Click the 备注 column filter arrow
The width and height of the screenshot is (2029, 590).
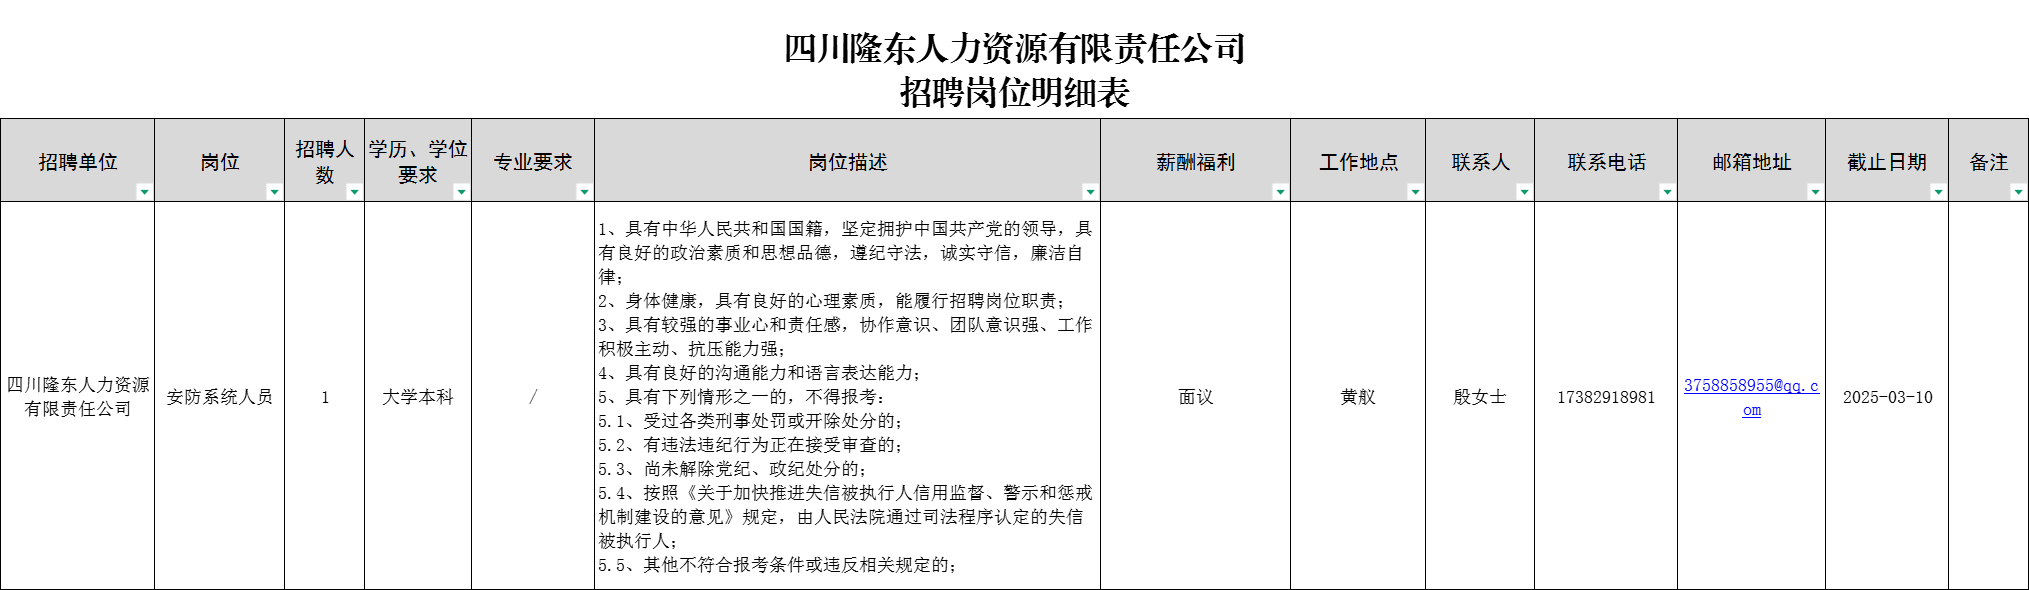pyautogui.click(x=2018, y=192)
